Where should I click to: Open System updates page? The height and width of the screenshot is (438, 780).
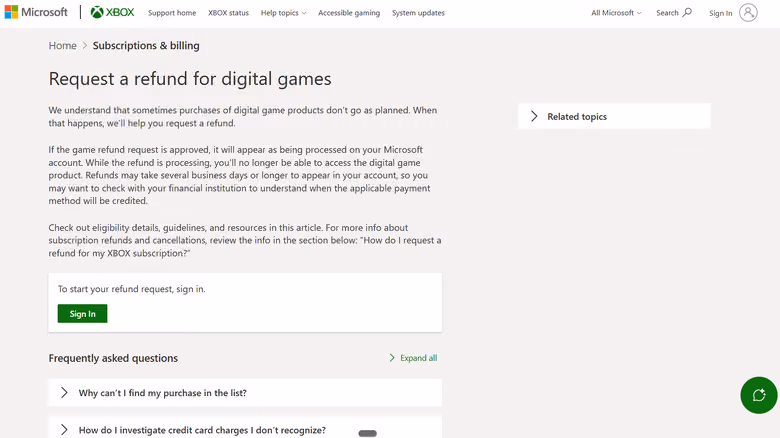[x=418, y=13]
